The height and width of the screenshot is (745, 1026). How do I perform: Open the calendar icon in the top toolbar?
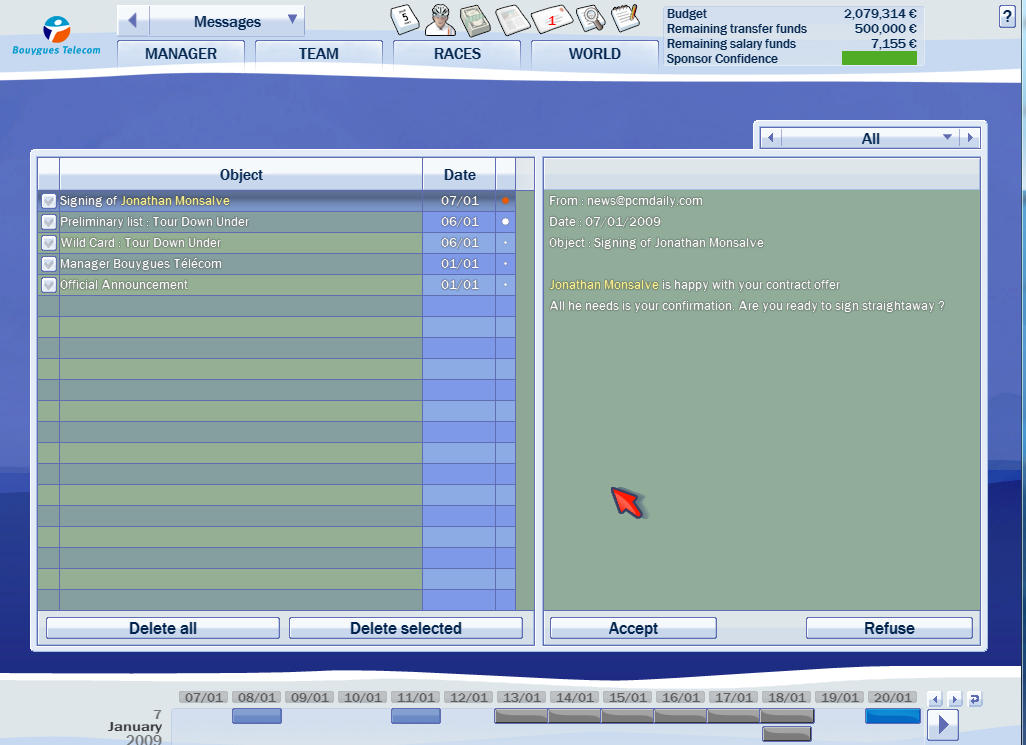[404, 19]
